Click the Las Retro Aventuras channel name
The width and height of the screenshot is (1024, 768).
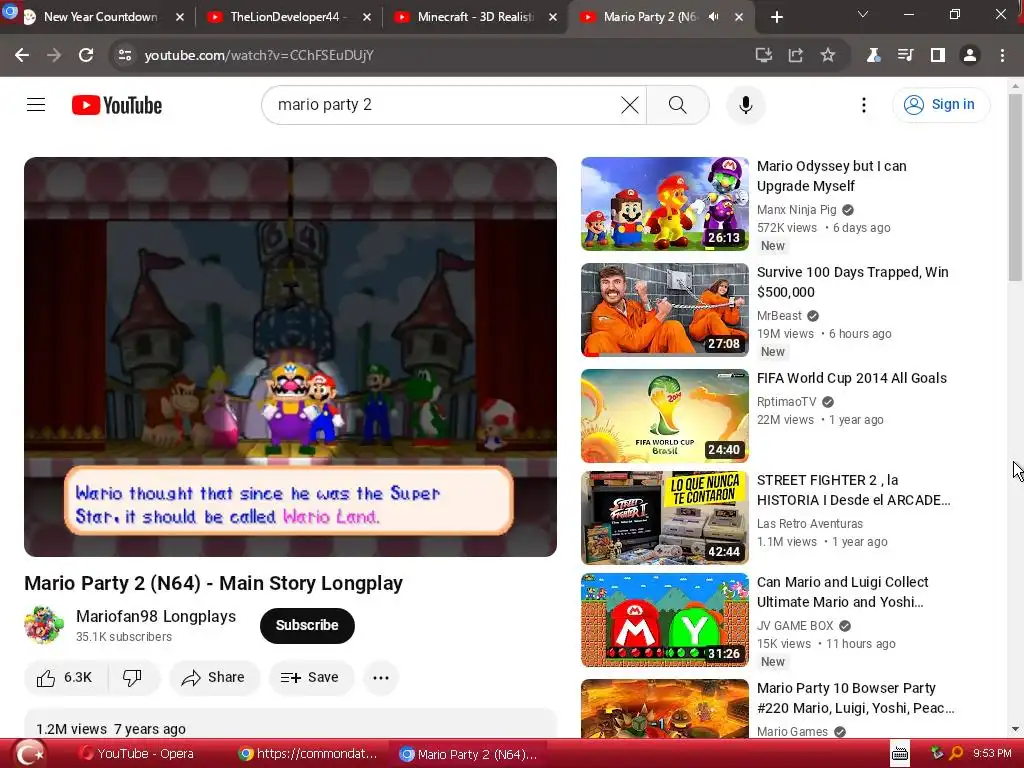[810, 524]
